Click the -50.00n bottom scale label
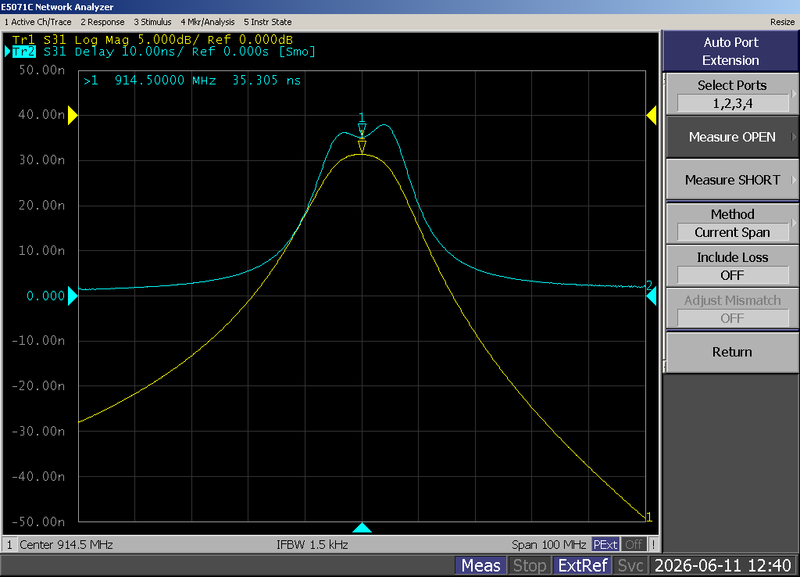The width and height of the screenshot is (800, 577). 38,521
